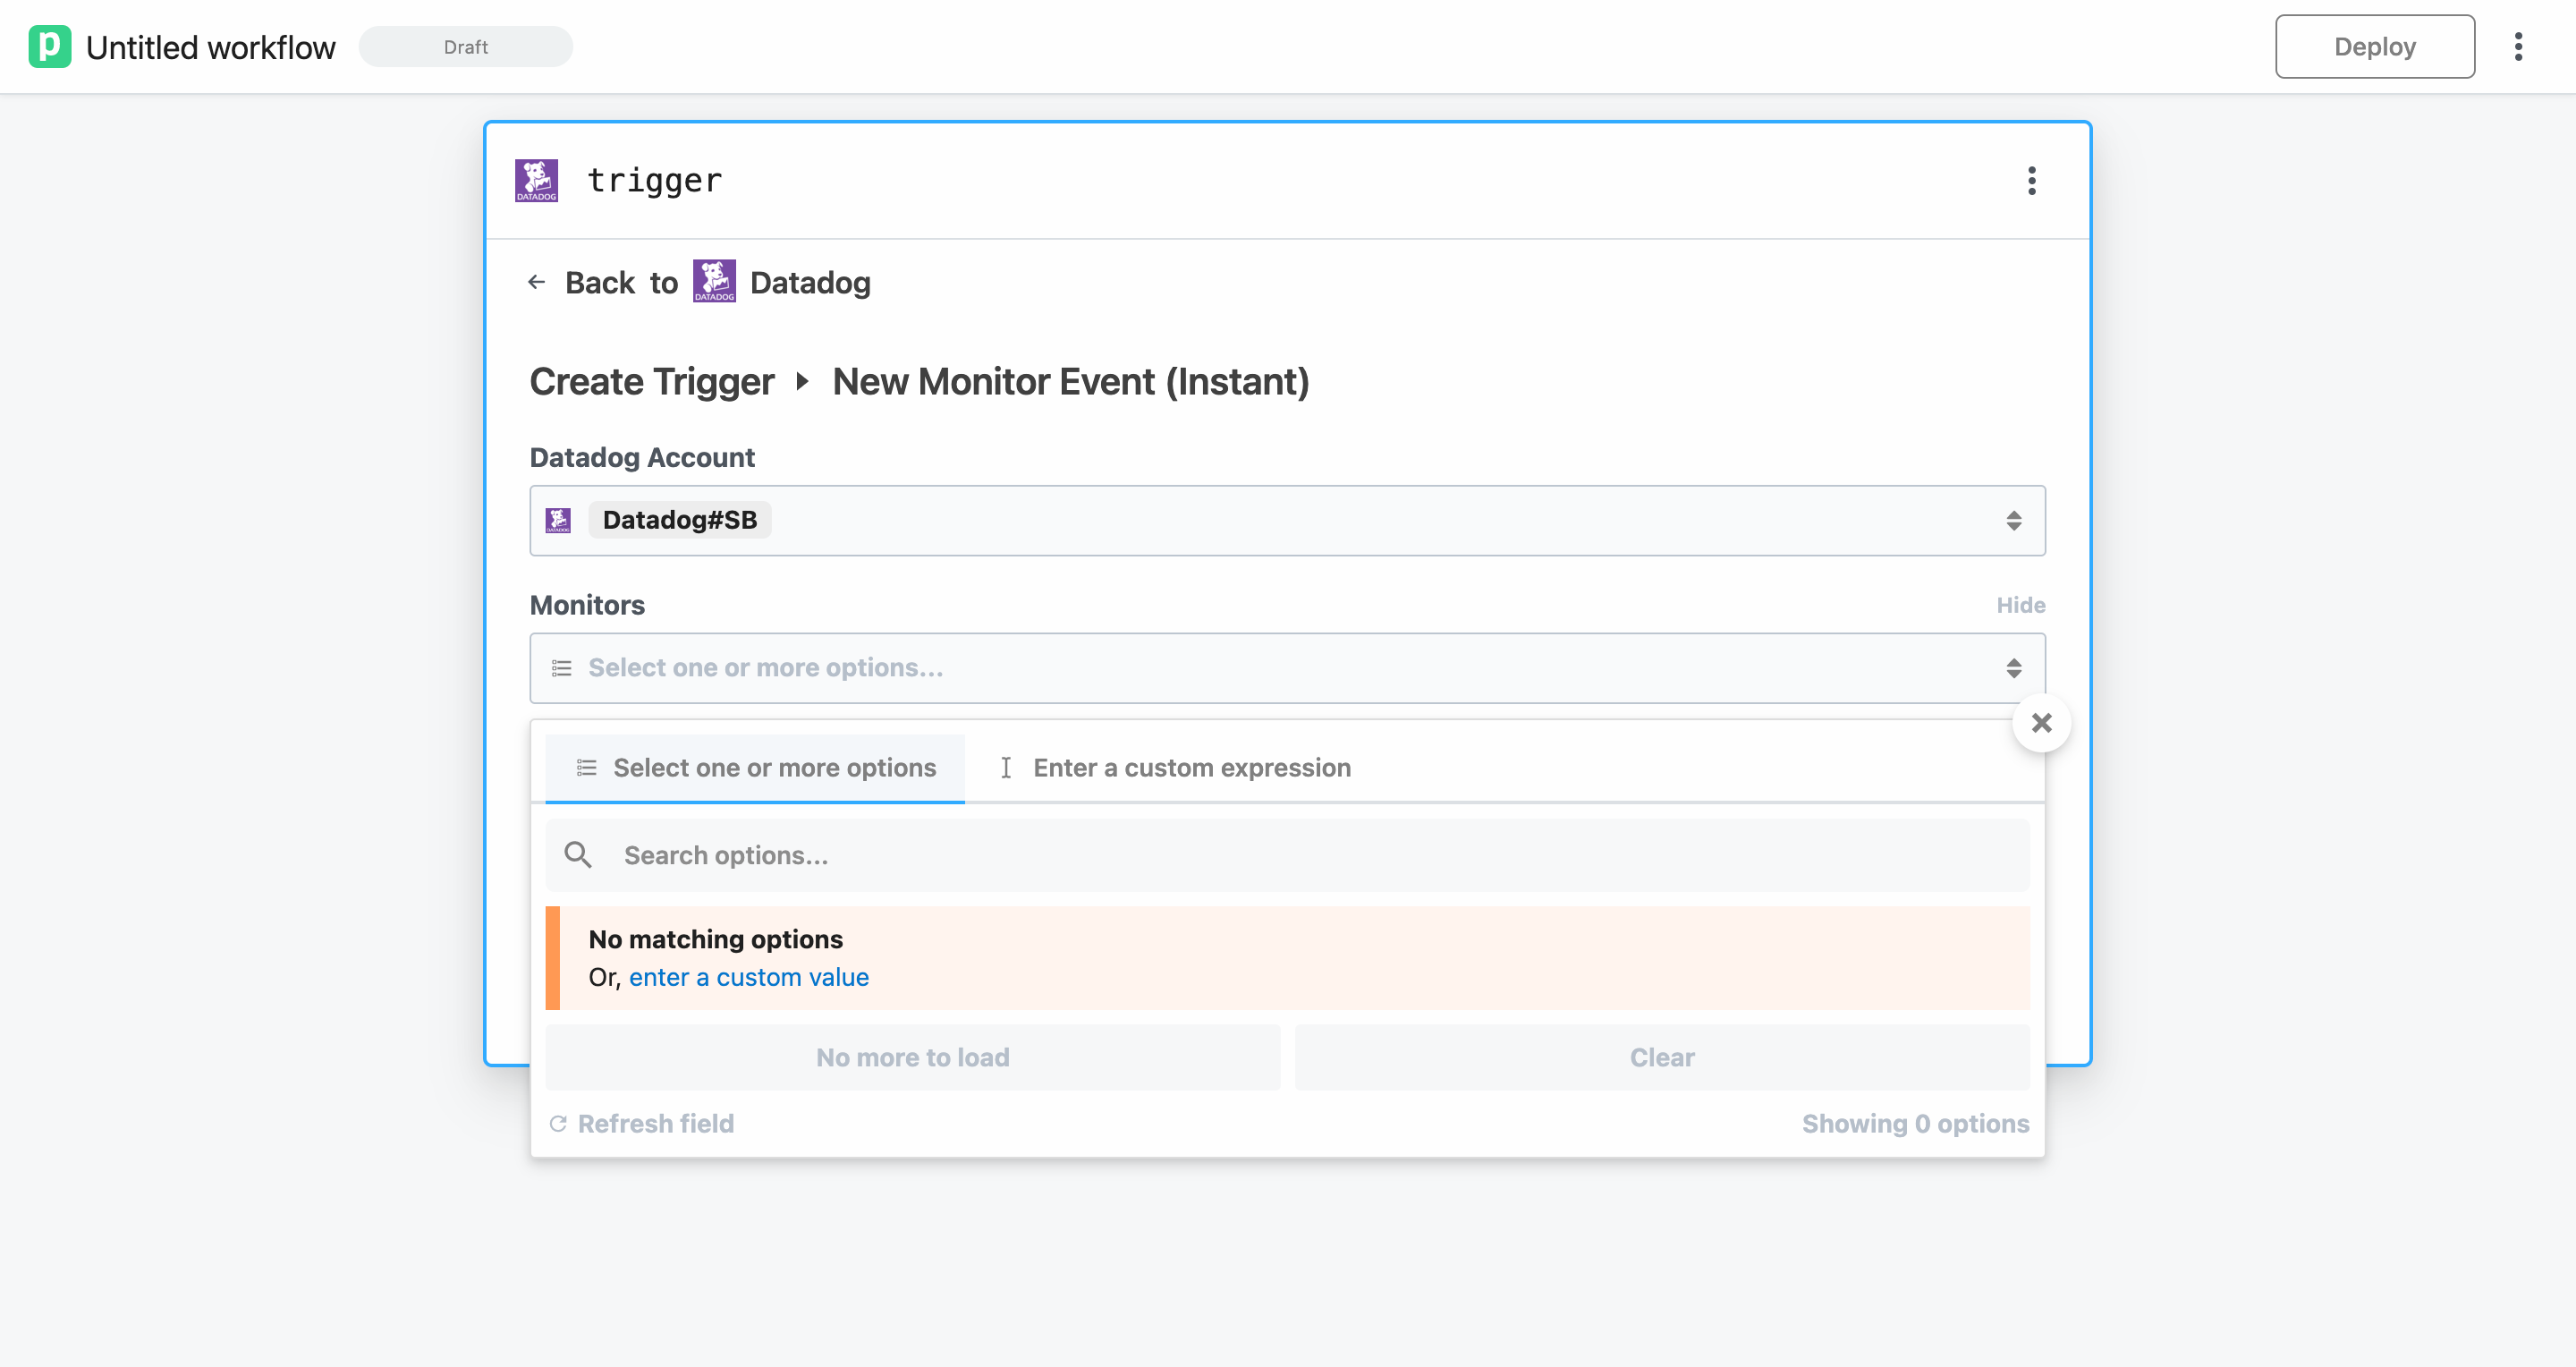This screenshot has width=2576, height=1367.
Task: Click the Deploy button
Action: tap(2374, 46)
